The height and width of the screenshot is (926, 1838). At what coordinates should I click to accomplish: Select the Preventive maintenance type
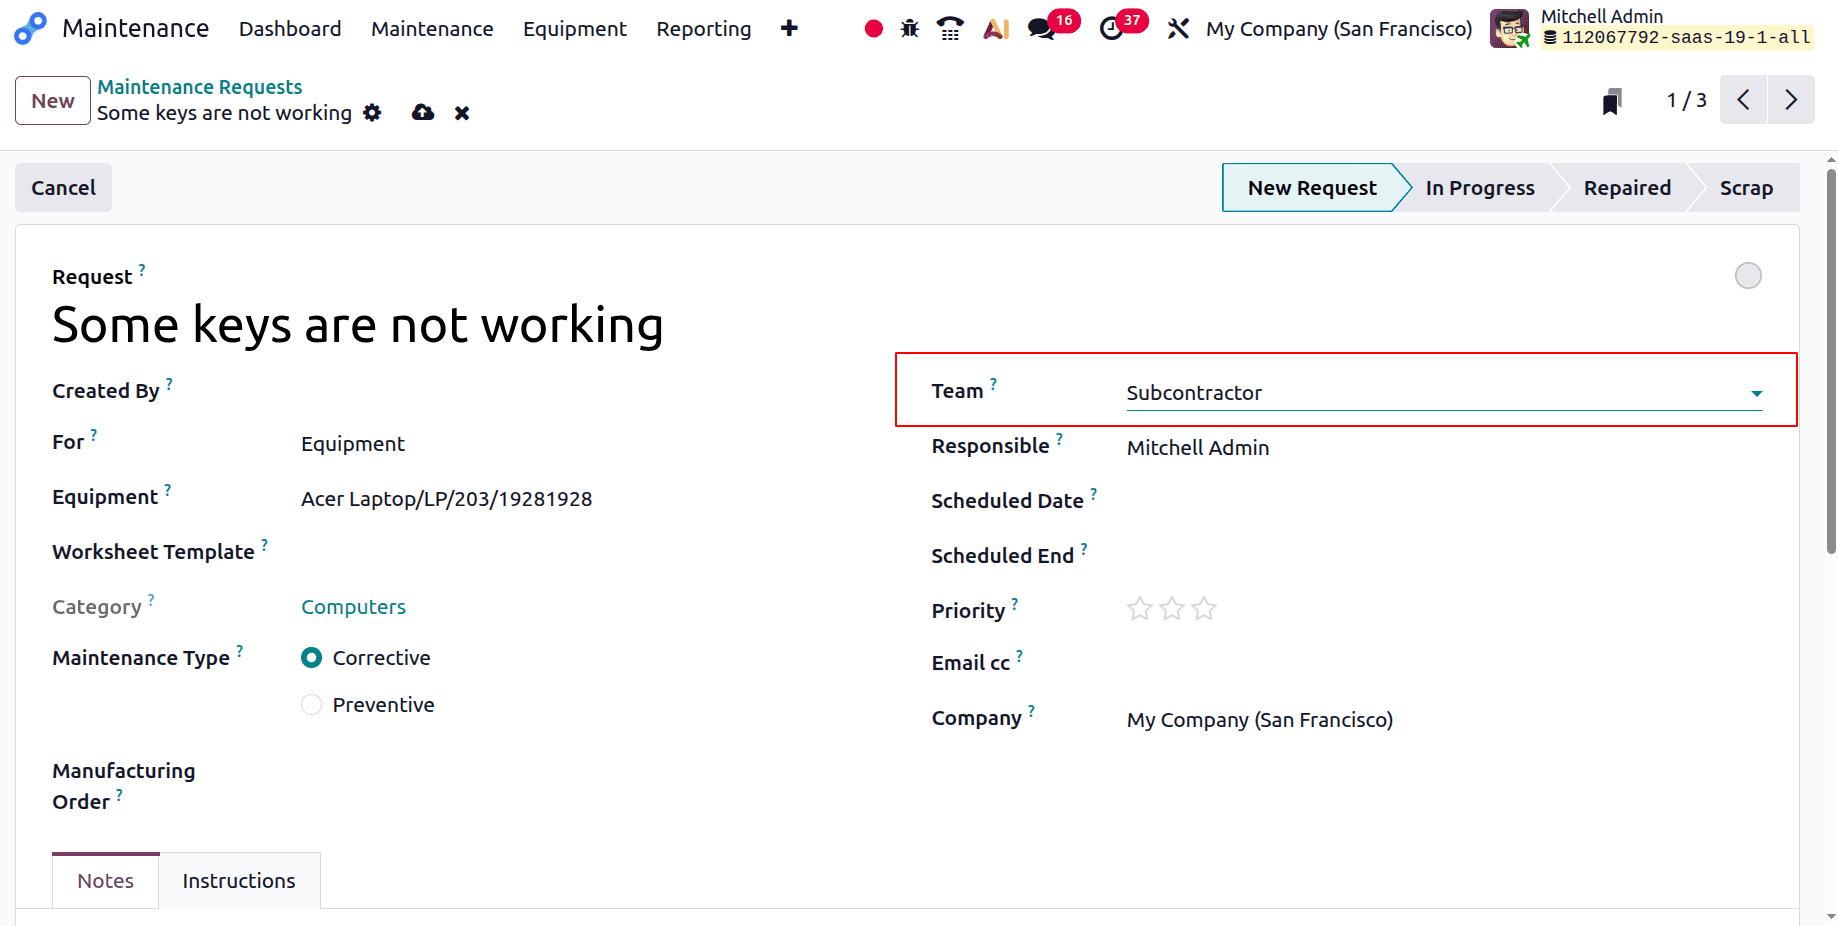312,704
